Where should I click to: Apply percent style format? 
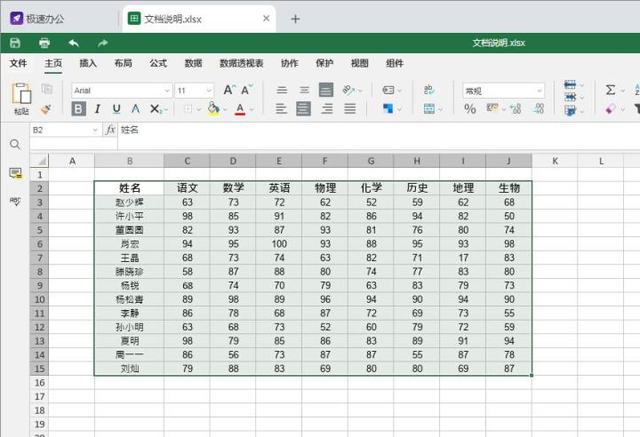pos(470,109)
